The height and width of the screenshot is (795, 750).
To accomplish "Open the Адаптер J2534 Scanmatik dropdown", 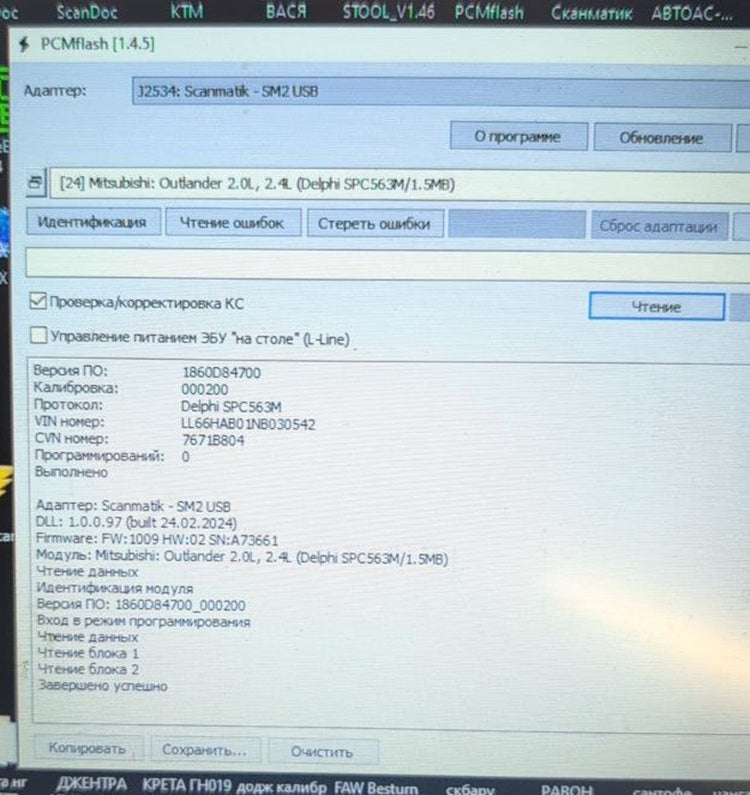I will pos(441,92).
